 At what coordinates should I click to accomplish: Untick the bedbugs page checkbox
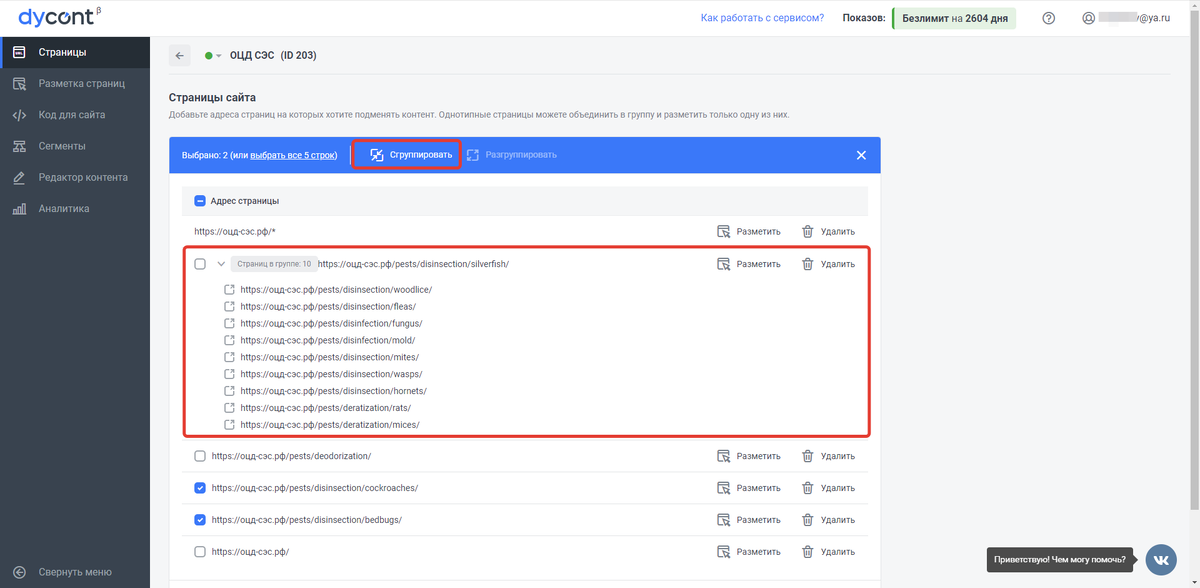(x=200, y=520)
